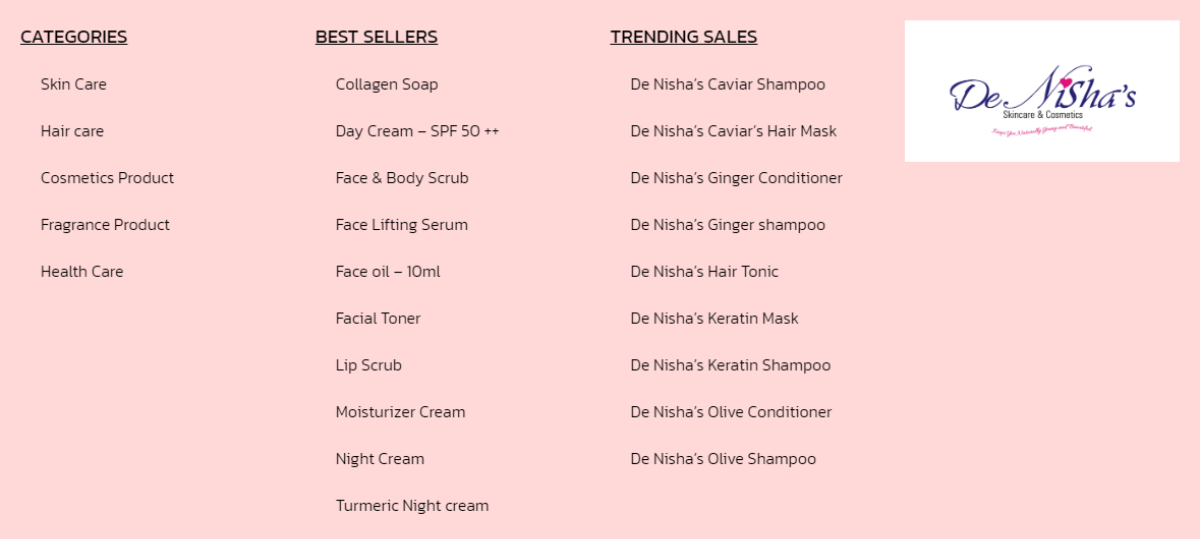Open Face & Body Scrub link

point(402,178)
